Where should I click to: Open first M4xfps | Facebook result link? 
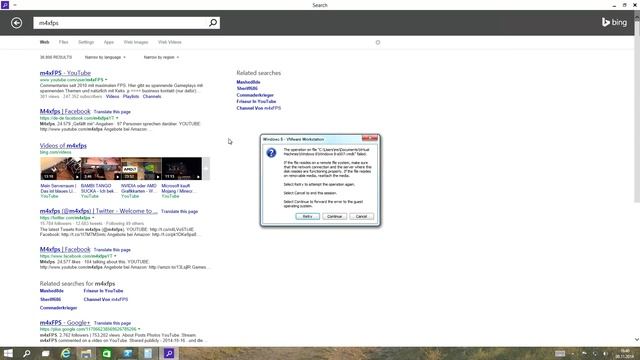[65, 111]
